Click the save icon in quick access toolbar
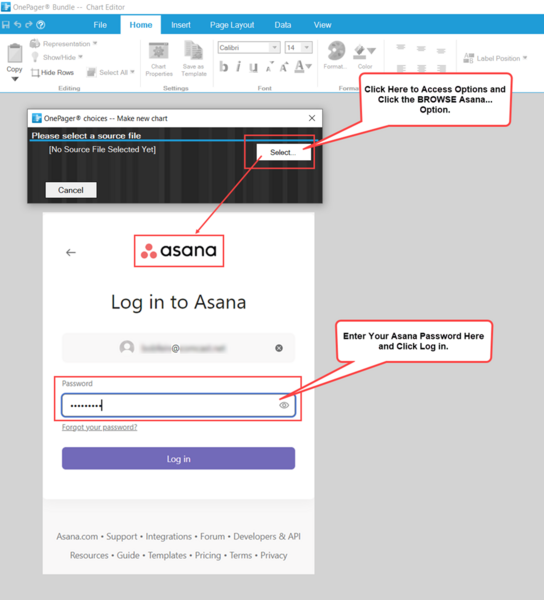This screenshot has height=600, width=544. point(6,25)
